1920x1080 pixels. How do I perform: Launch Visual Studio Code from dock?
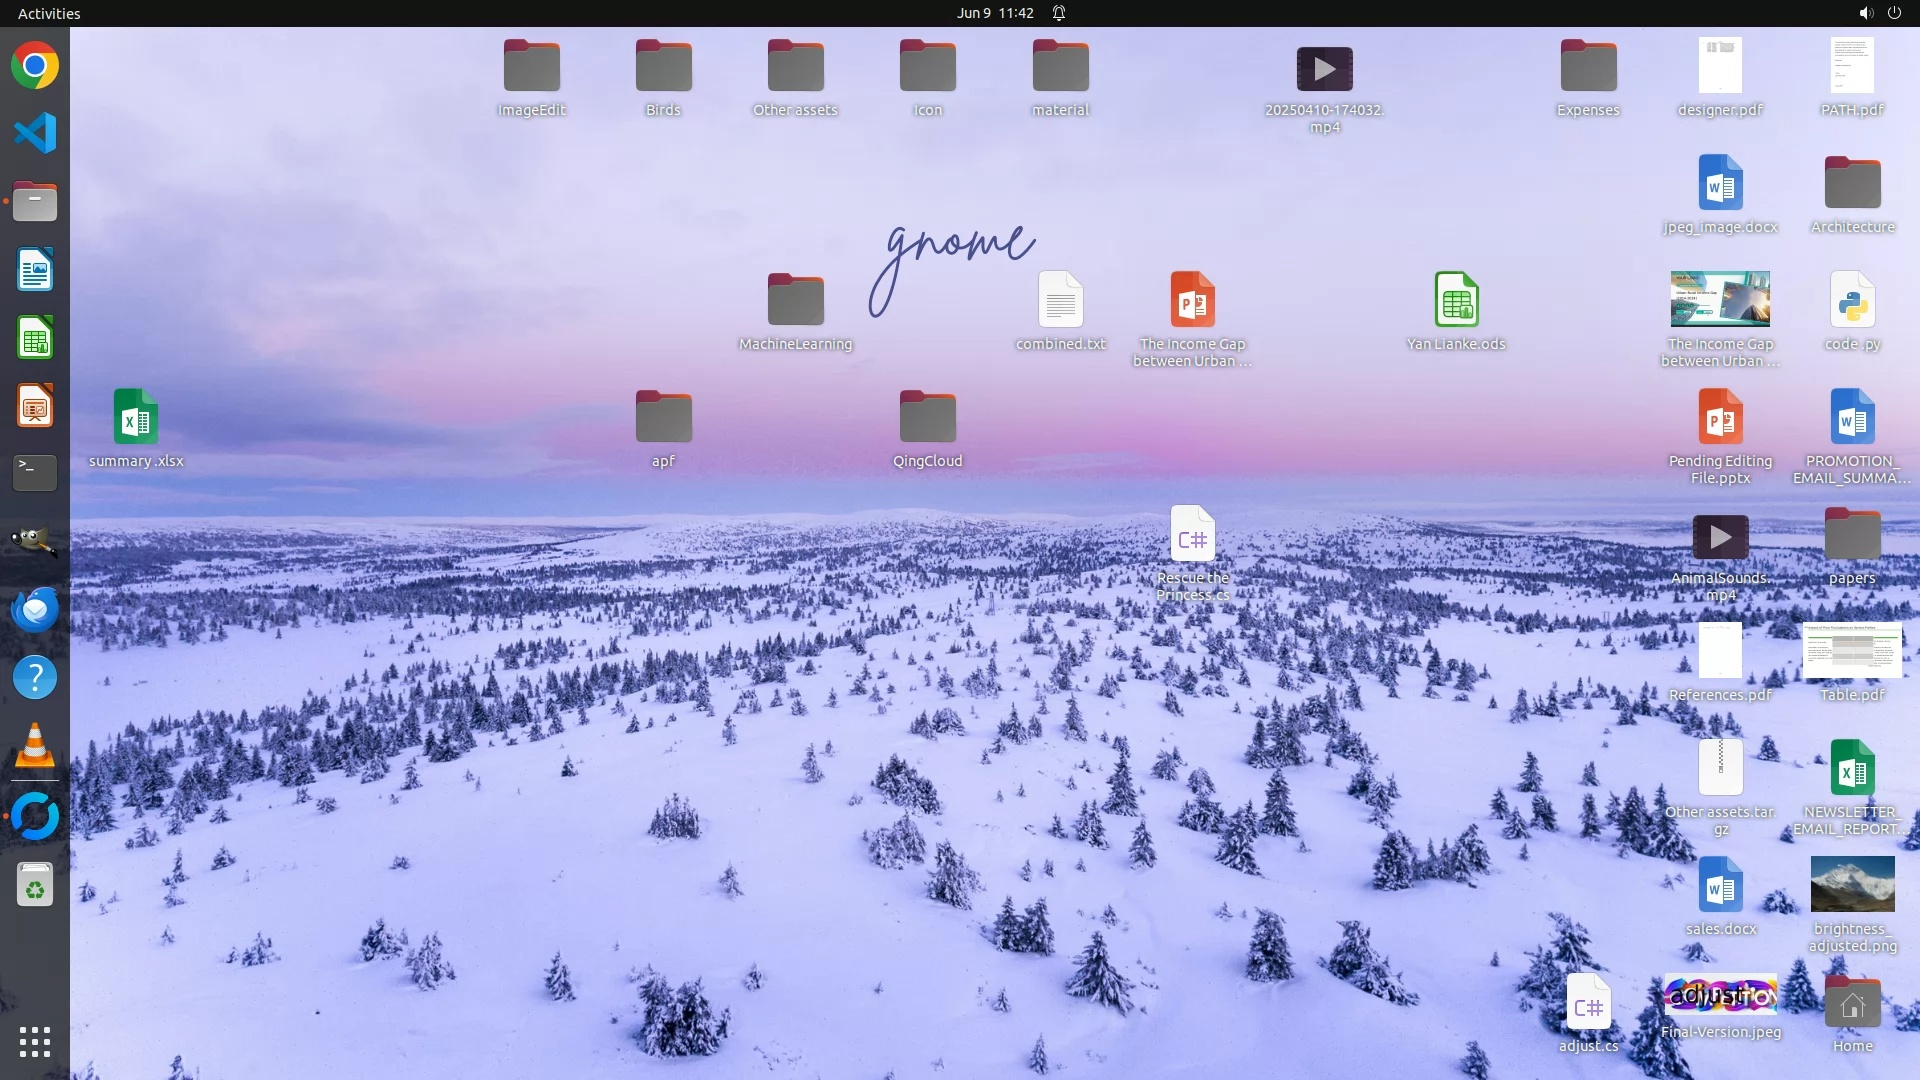point(35,133)
